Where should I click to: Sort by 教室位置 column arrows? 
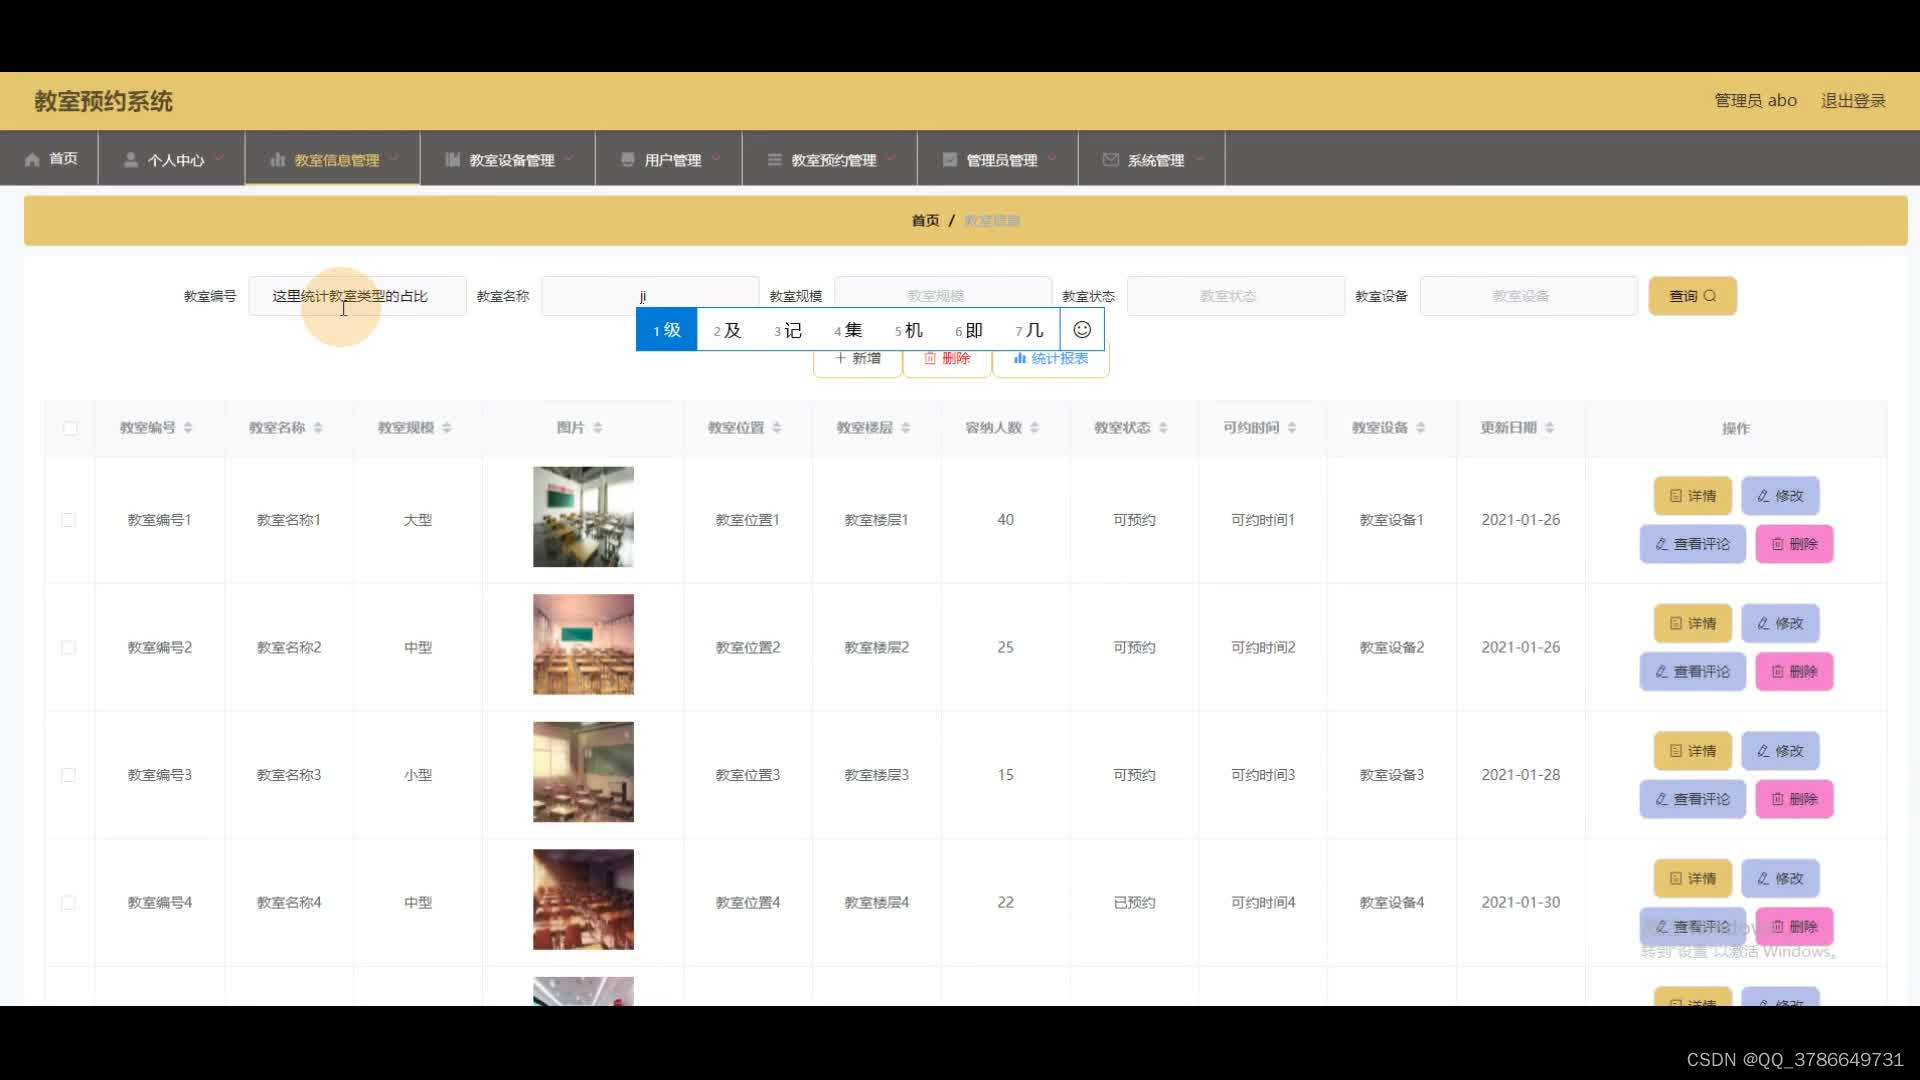tap(777, 428)
